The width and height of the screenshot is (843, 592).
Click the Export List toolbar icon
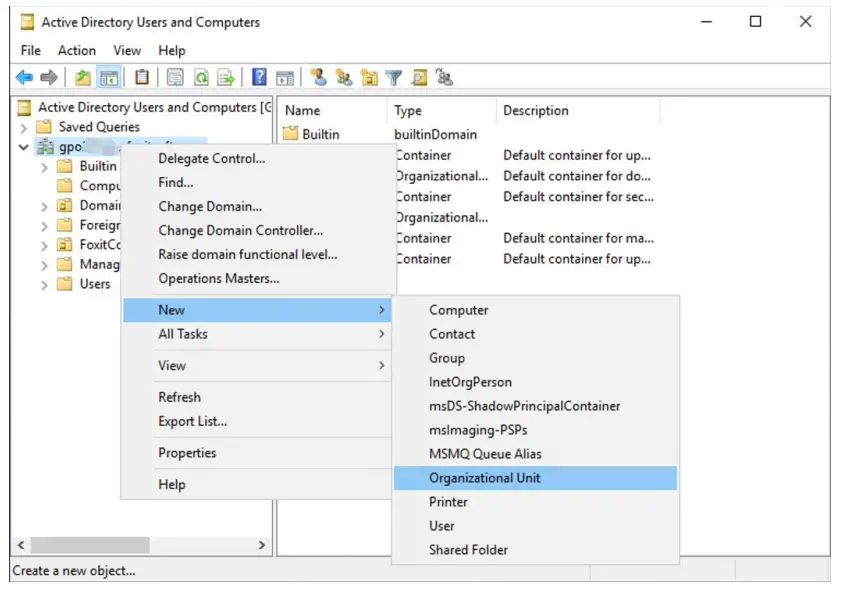point(228,77)
